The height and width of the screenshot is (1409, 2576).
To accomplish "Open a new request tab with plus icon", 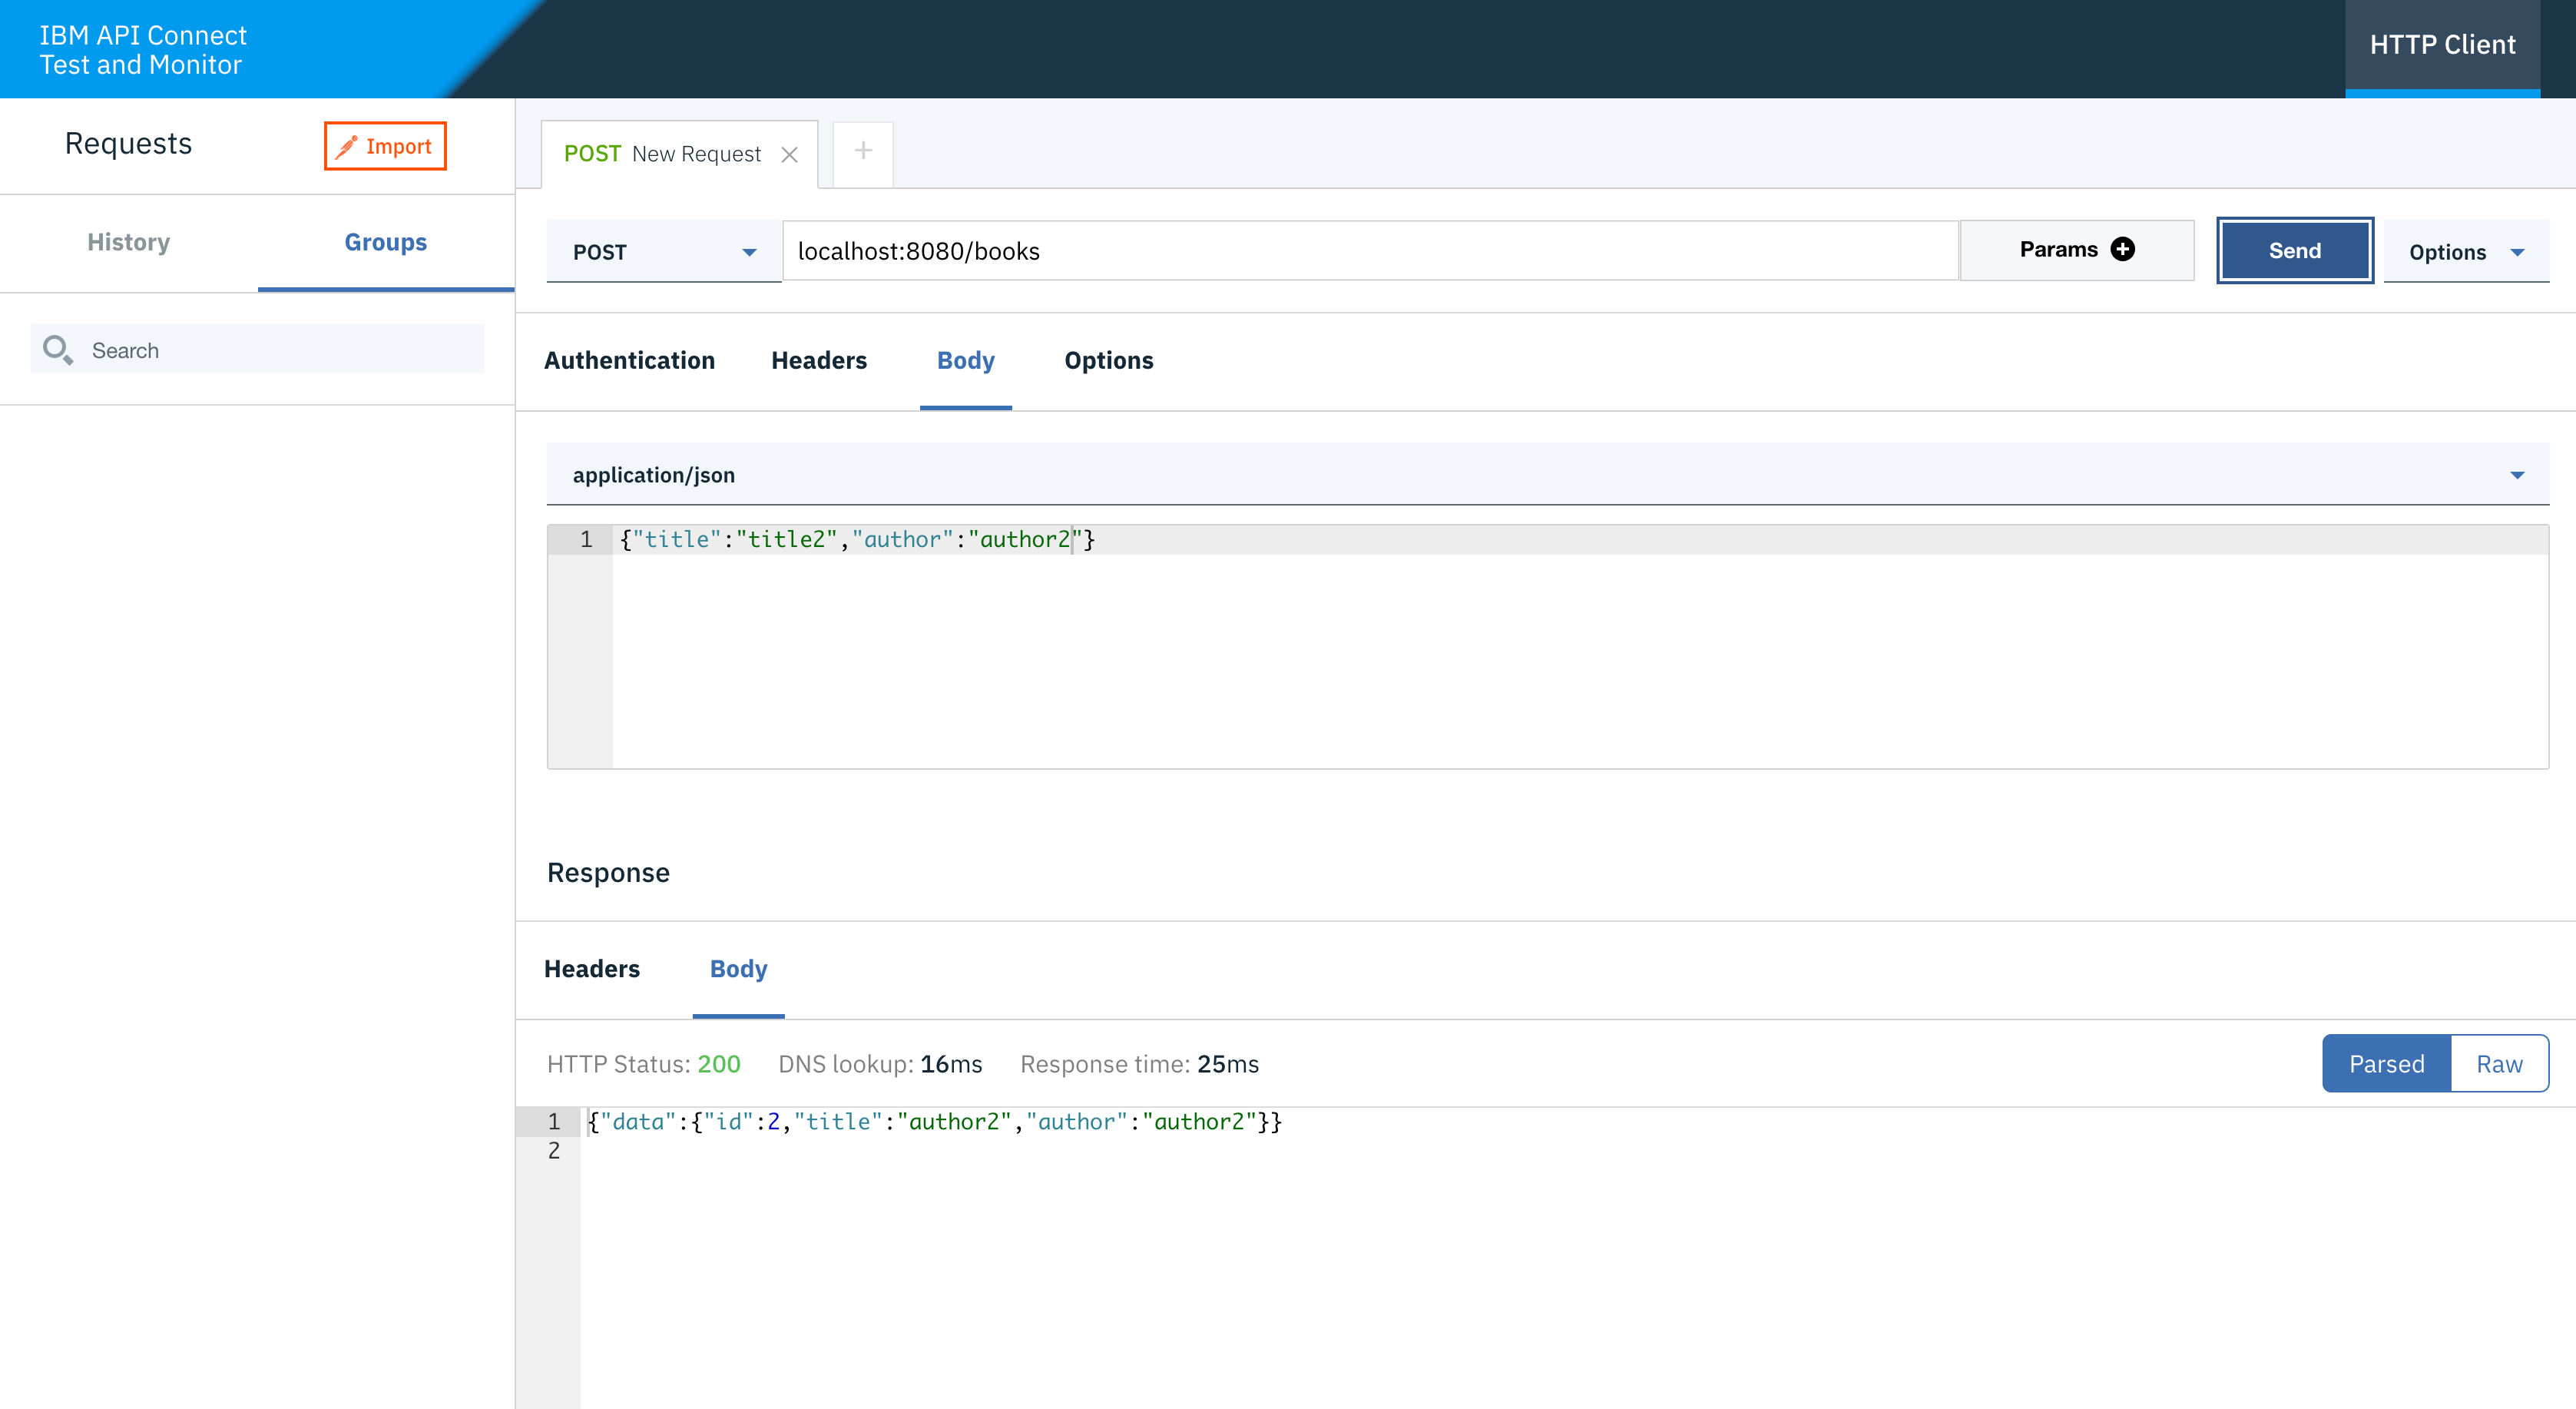I will tap(862, 153).
